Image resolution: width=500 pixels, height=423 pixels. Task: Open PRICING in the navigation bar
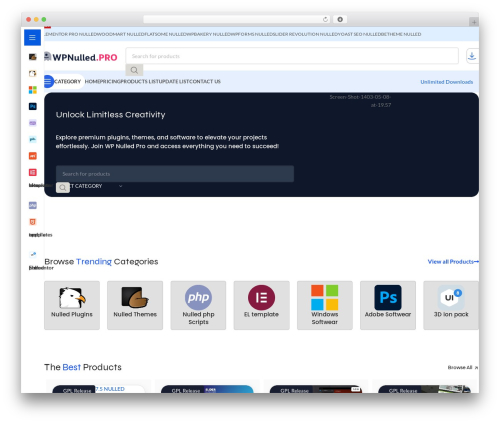(109, 82)
